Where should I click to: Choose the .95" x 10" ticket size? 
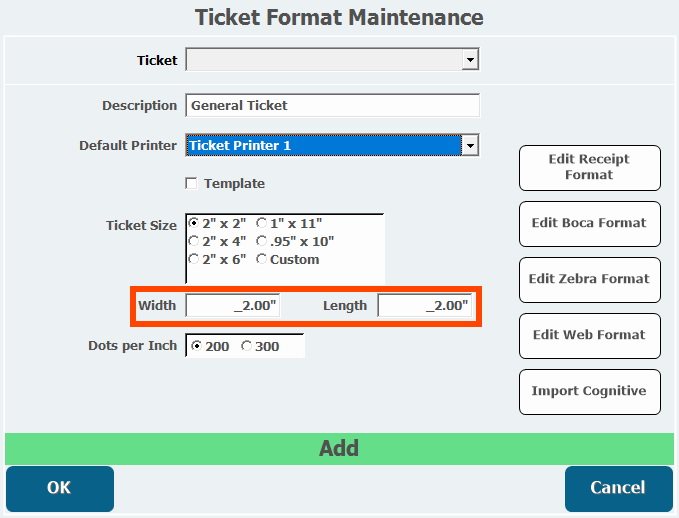click(x=262, y=241)
